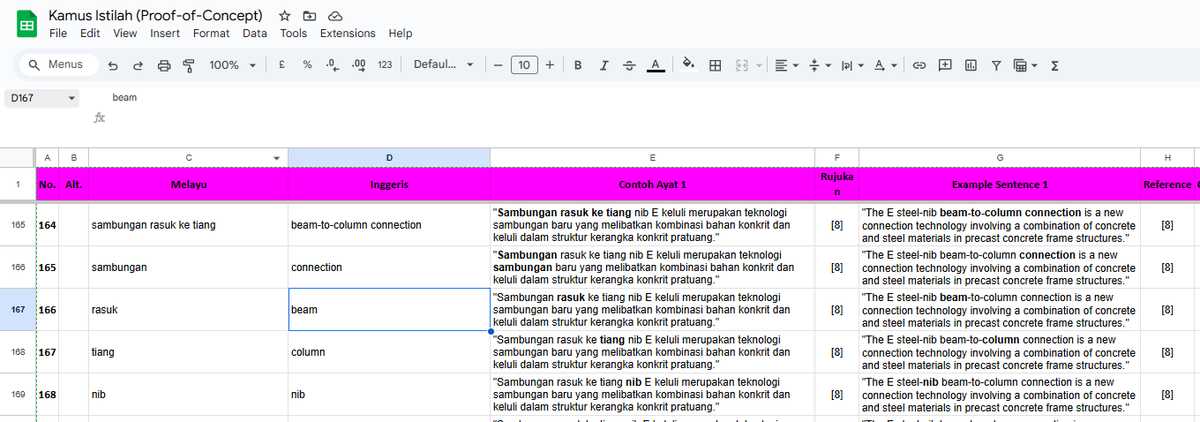Click the Inggeris header cell

389,185
